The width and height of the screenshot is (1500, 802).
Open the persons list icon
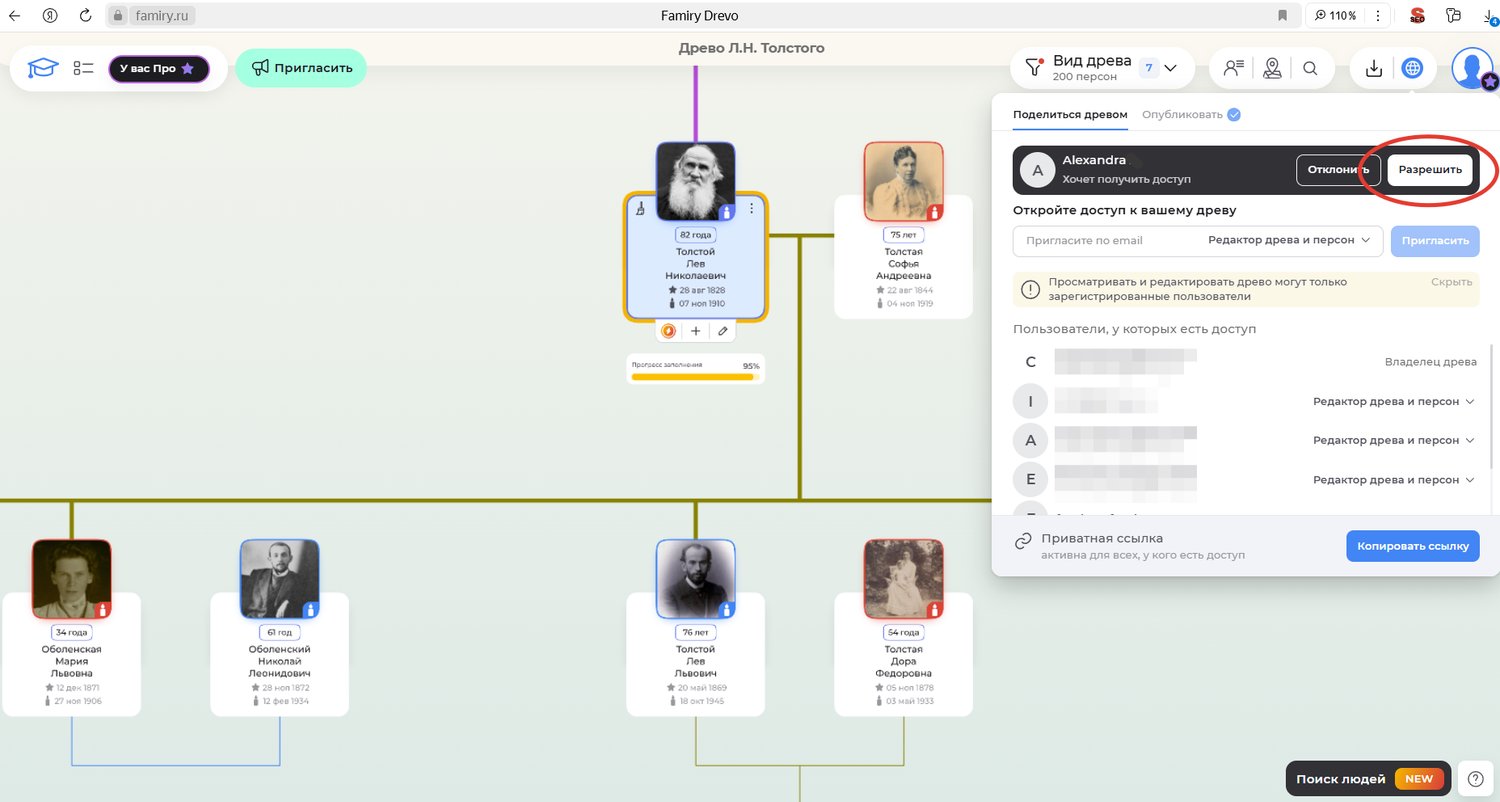(x=1233, y=68)
